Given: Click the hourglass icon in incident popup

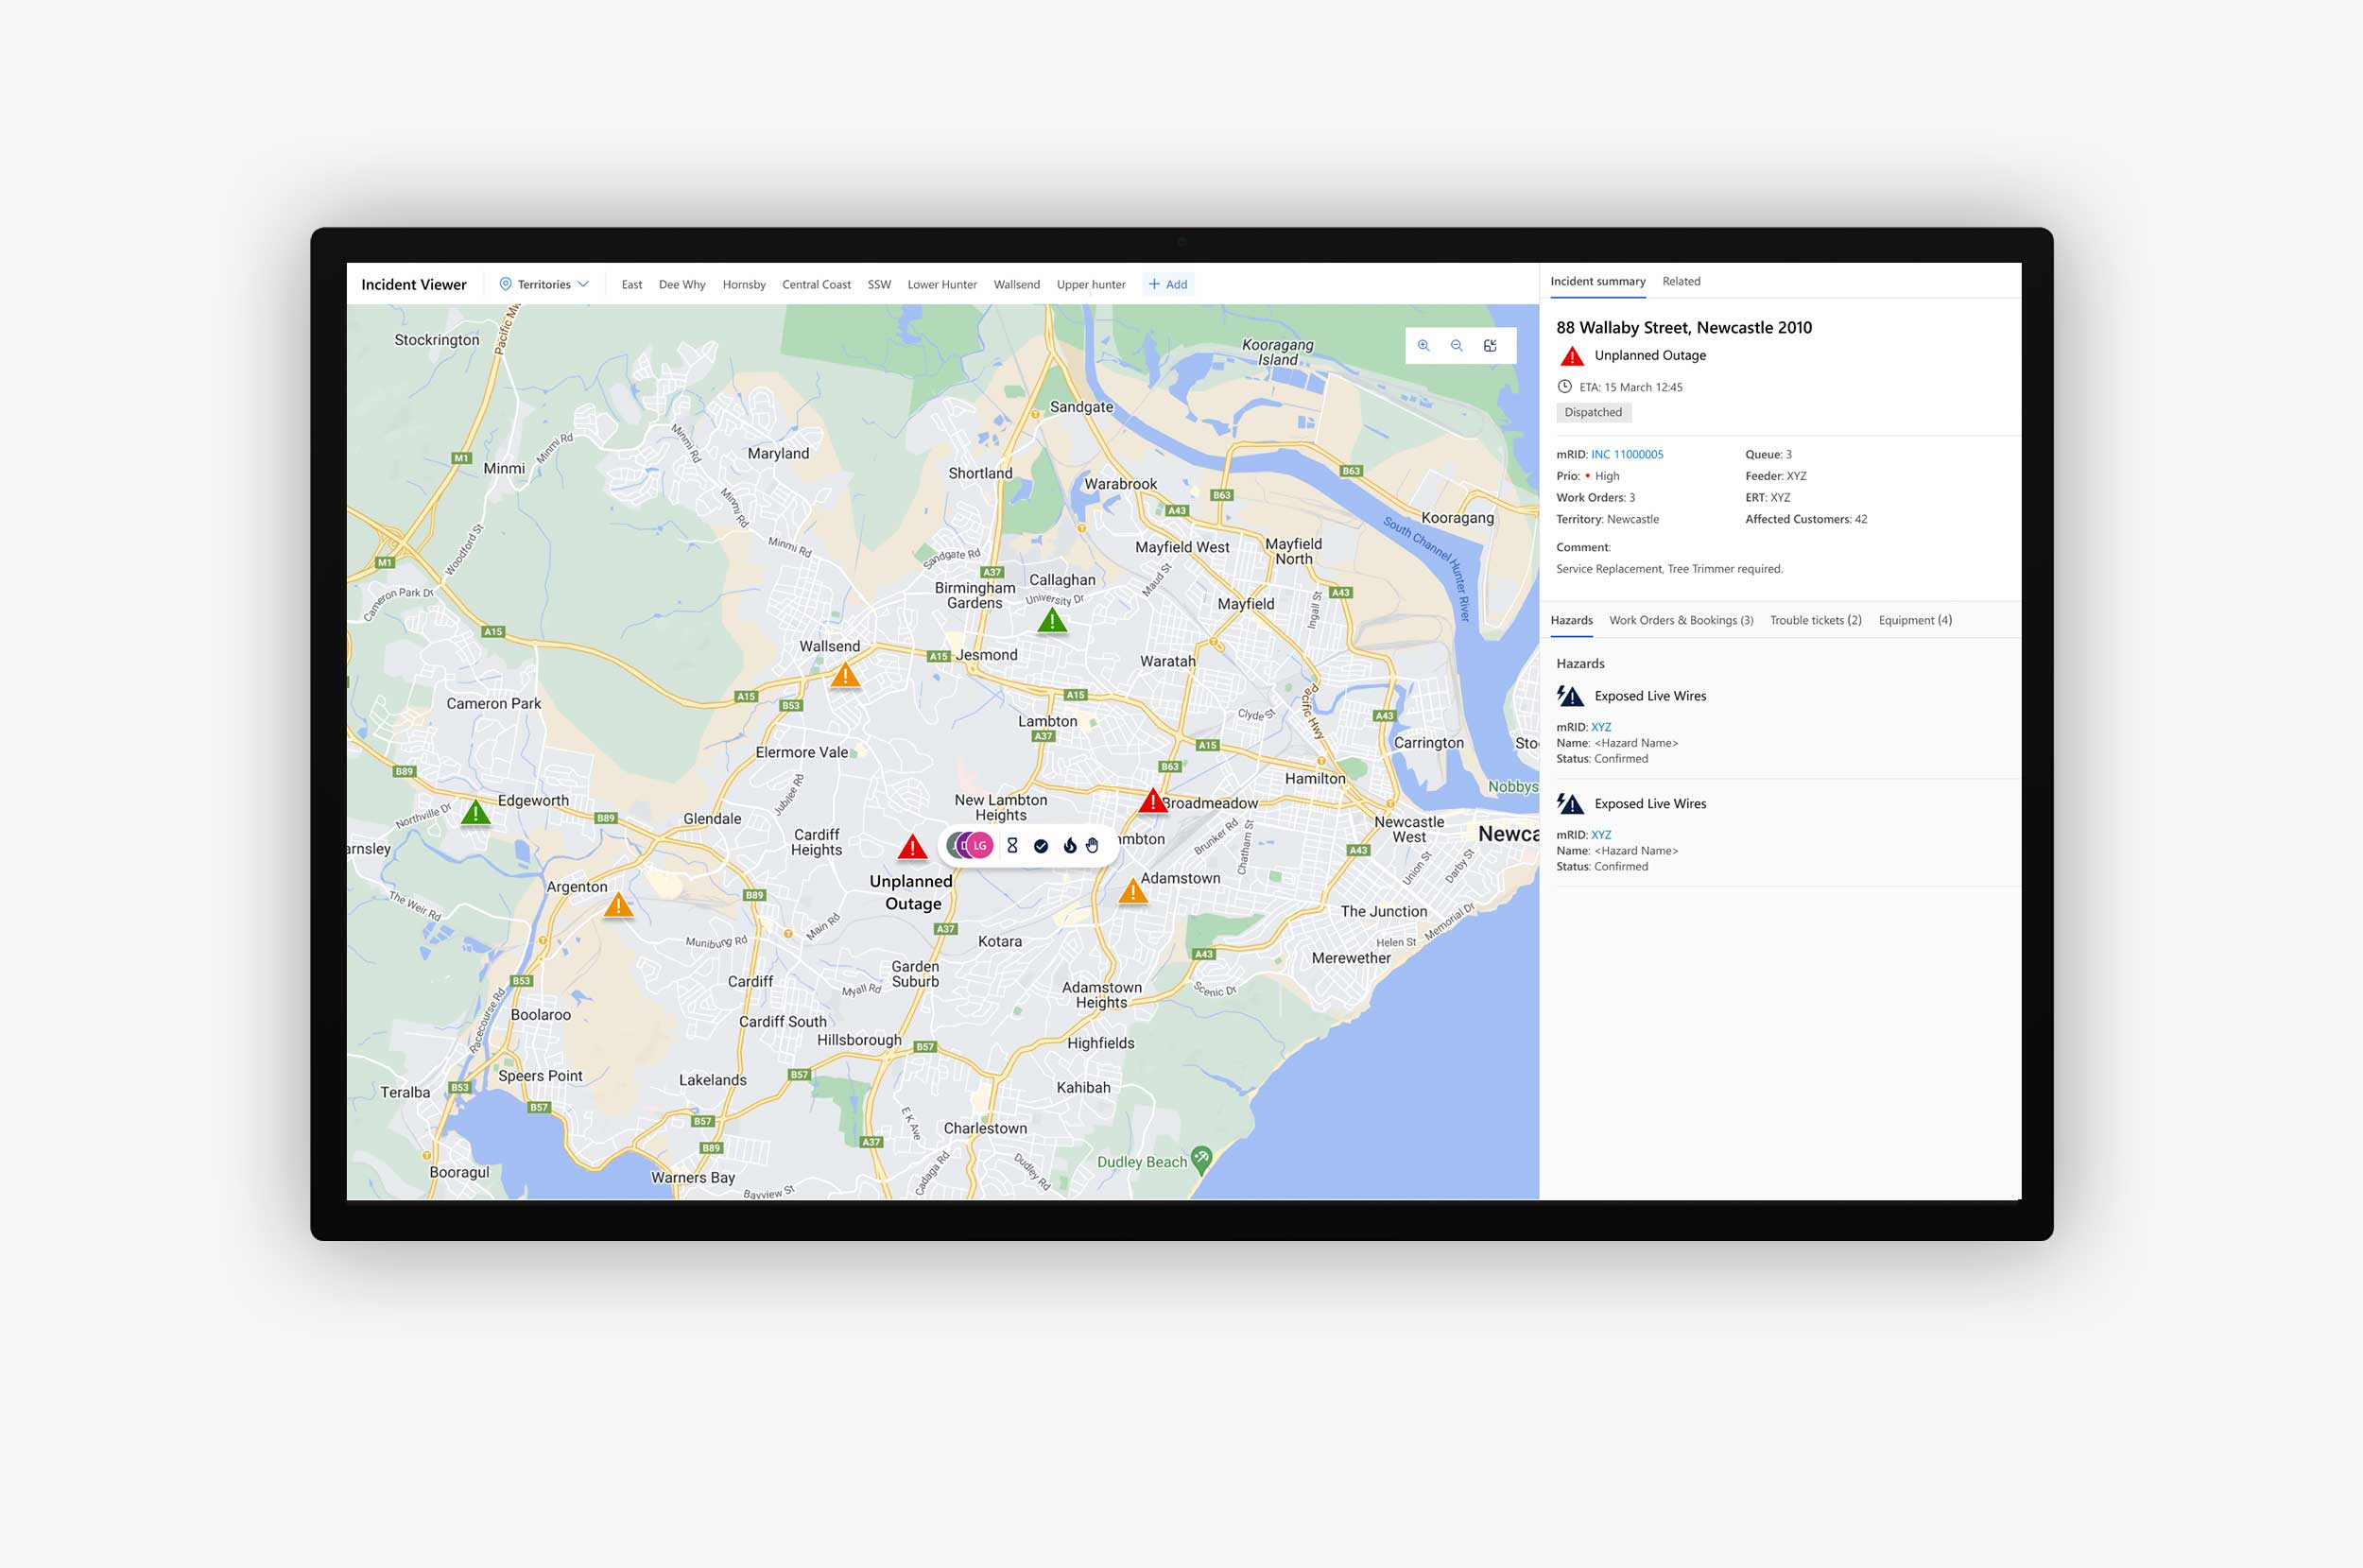Looking at the screenshot, I should click(x=1012, y=846).
